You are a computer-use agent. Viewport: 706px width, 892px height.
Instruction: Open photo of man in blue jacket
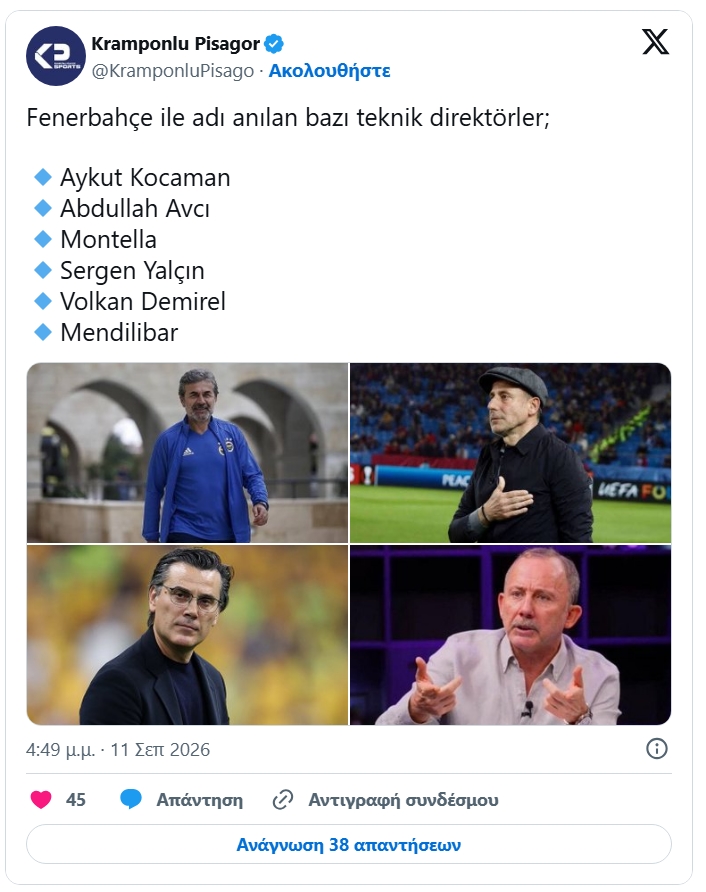(x=187, y=453)
